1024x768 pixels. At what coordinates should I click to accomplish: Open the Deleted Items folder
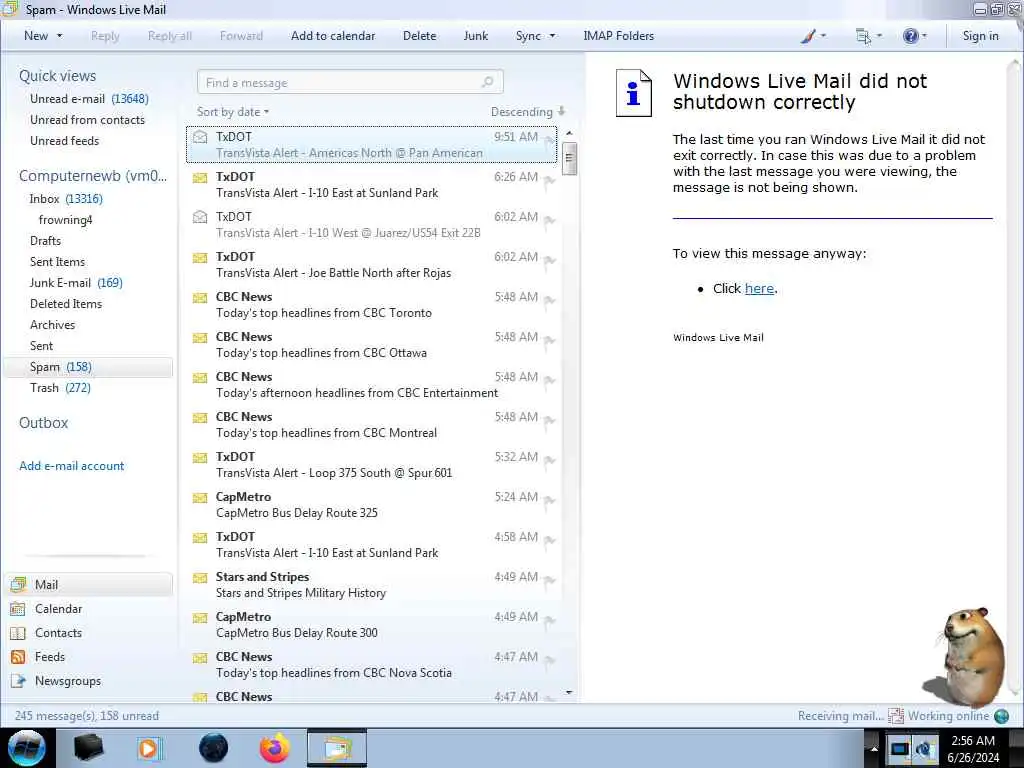[x=65, y=304]
